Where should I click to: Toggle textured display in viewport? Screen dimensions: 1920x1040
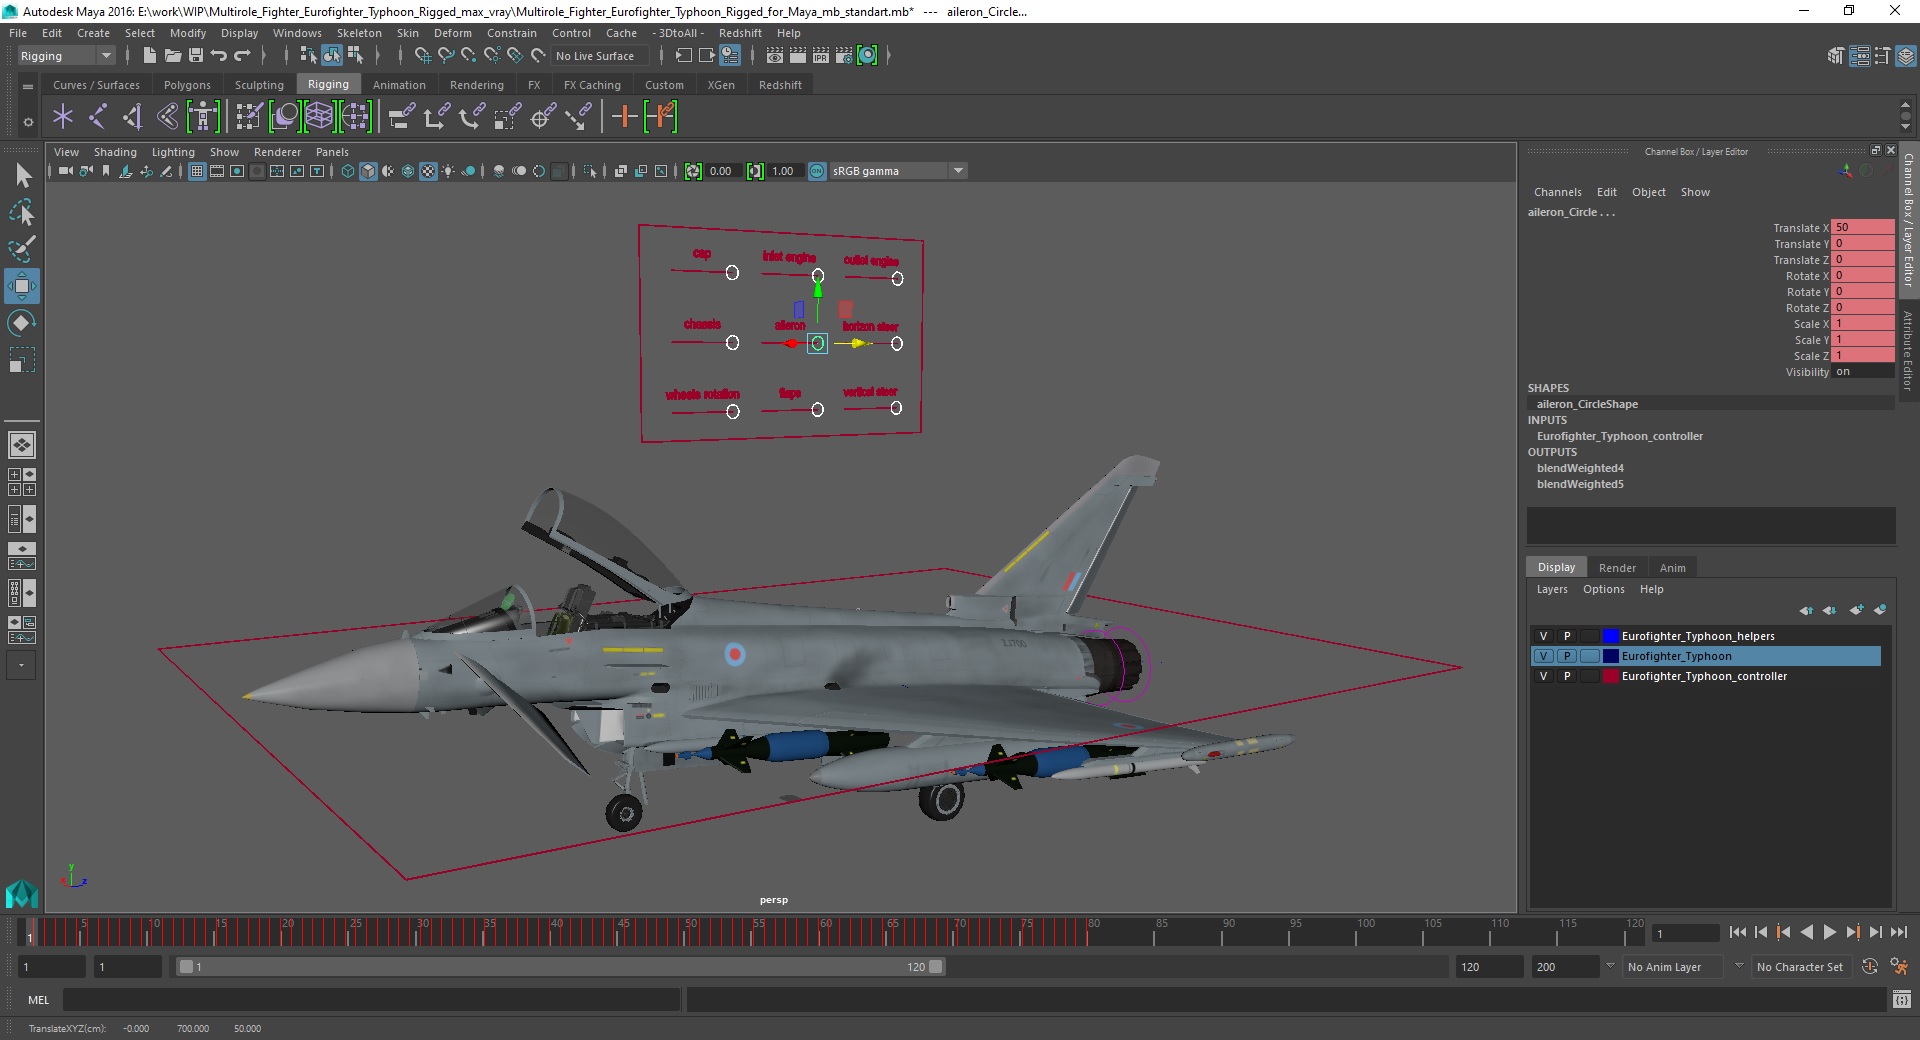tap(428, 171)
